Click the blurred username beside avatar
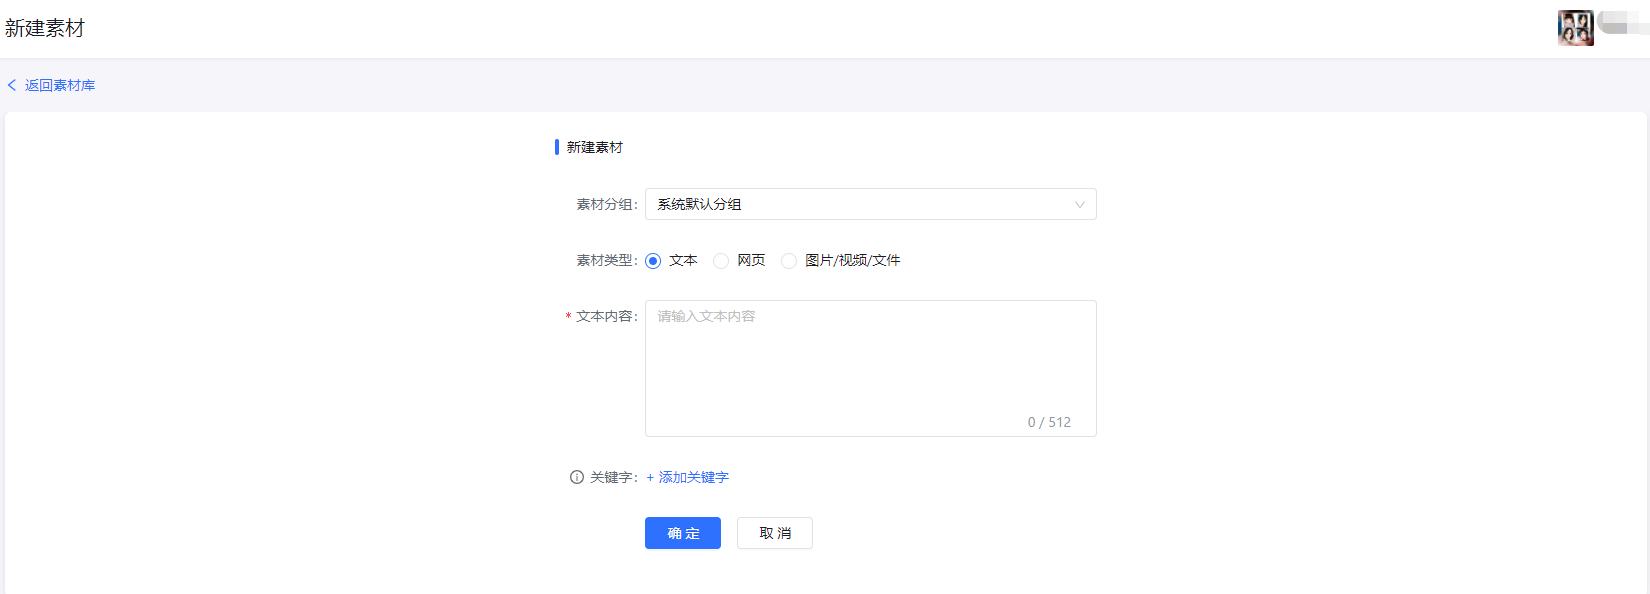The height and width of the screenshot is (594, 1650). (x=1622, y=22)
